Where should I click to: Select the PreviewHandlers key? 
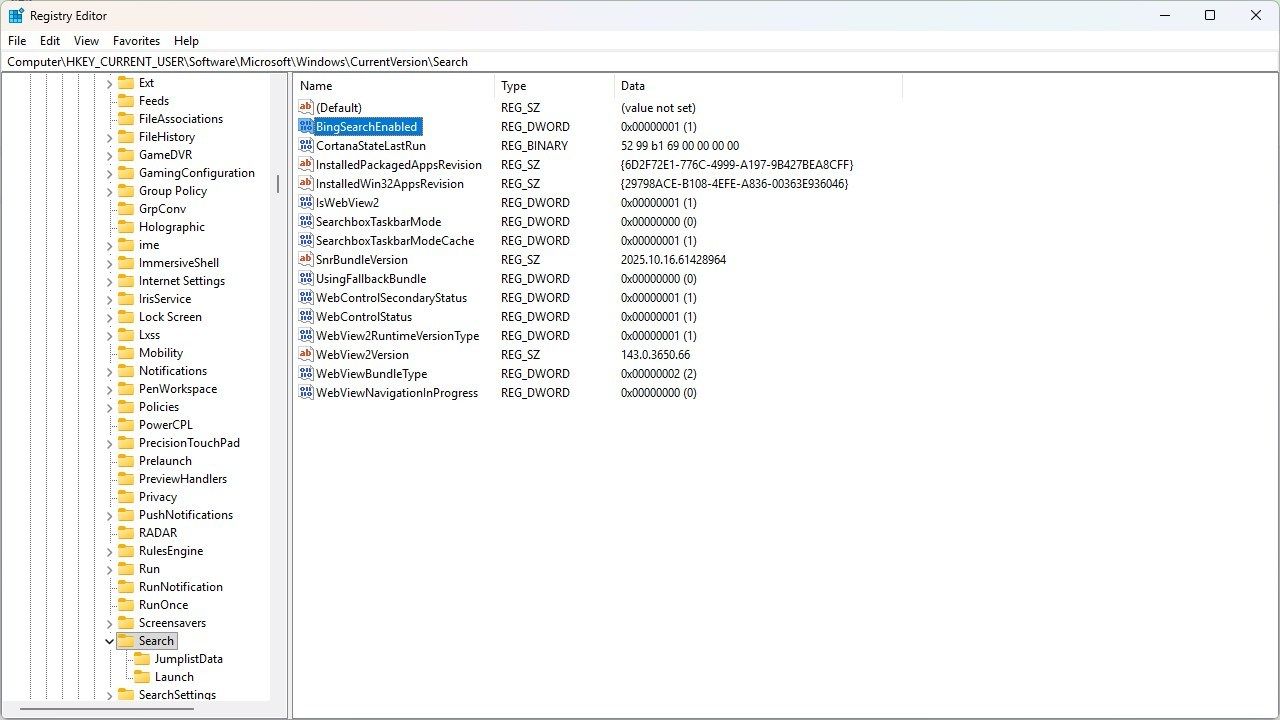[182, 479]
